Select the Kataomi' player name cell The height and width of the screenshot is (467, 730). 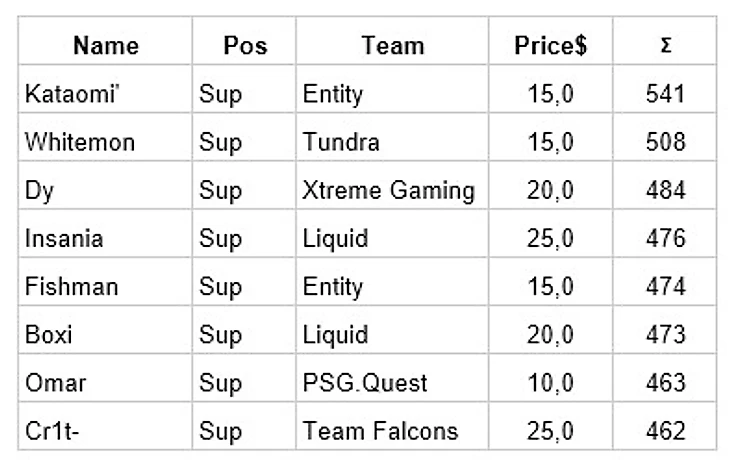pos(68,94)
